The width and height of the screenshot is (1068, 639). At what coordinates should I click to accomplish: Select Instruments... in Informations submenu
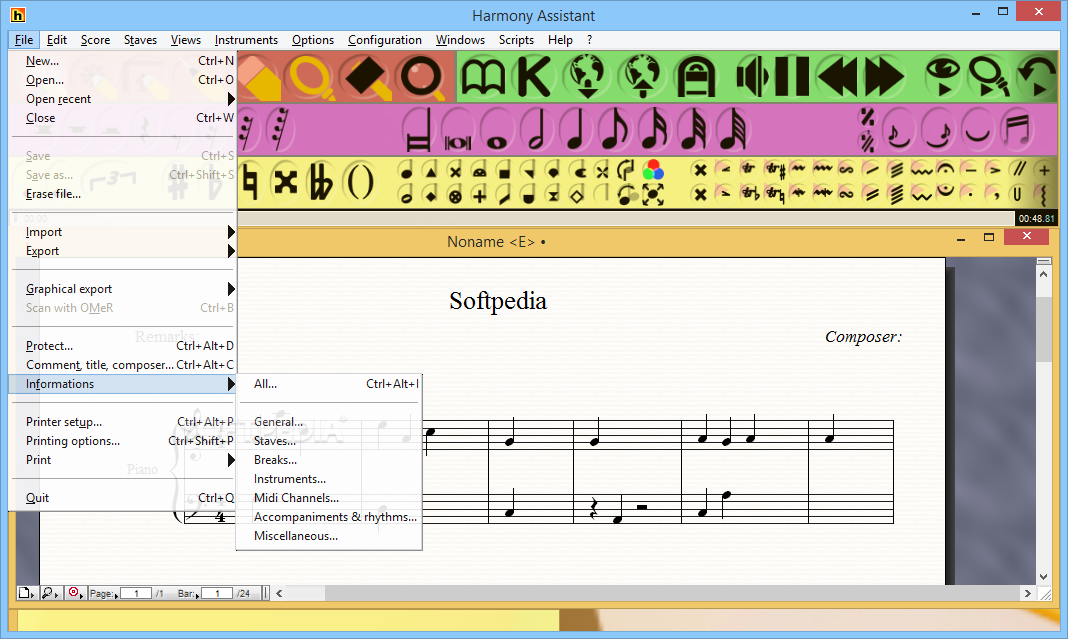point(329,480)
